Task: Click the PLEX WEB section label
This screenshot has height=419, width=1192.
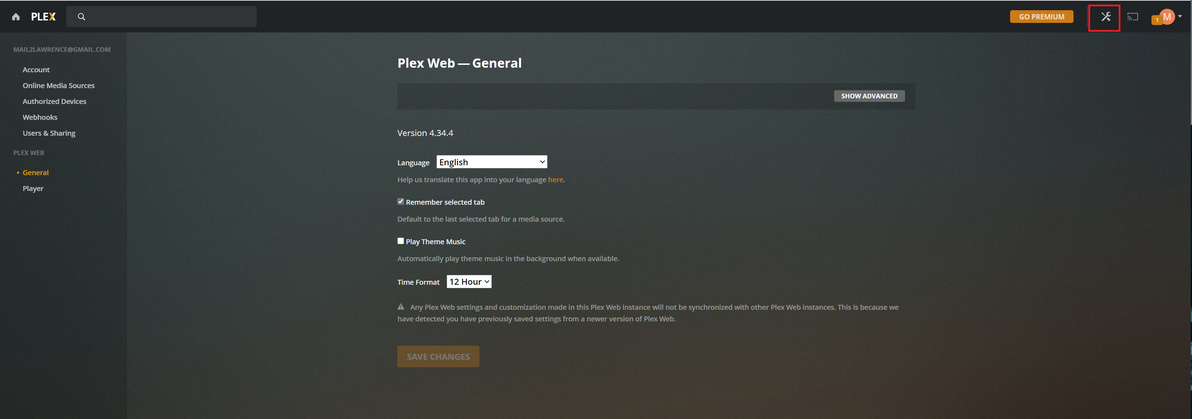Action: coord(29,153)
